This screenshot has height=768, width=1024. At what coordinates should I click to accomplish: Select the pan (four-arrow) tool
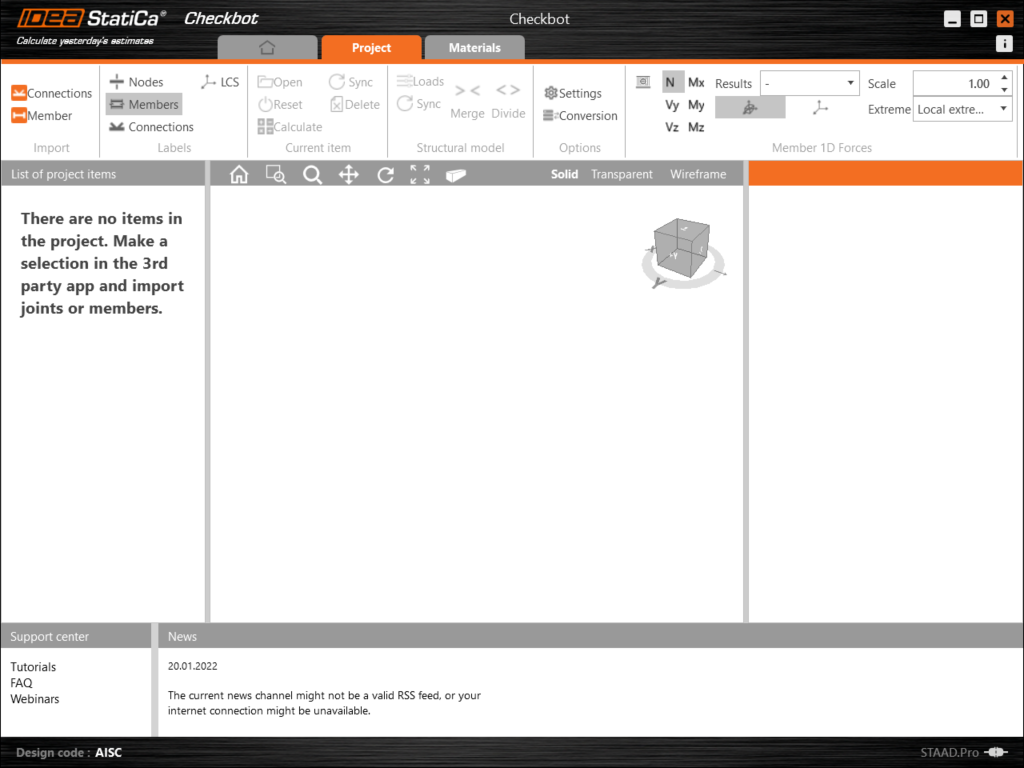pos(348,175)
